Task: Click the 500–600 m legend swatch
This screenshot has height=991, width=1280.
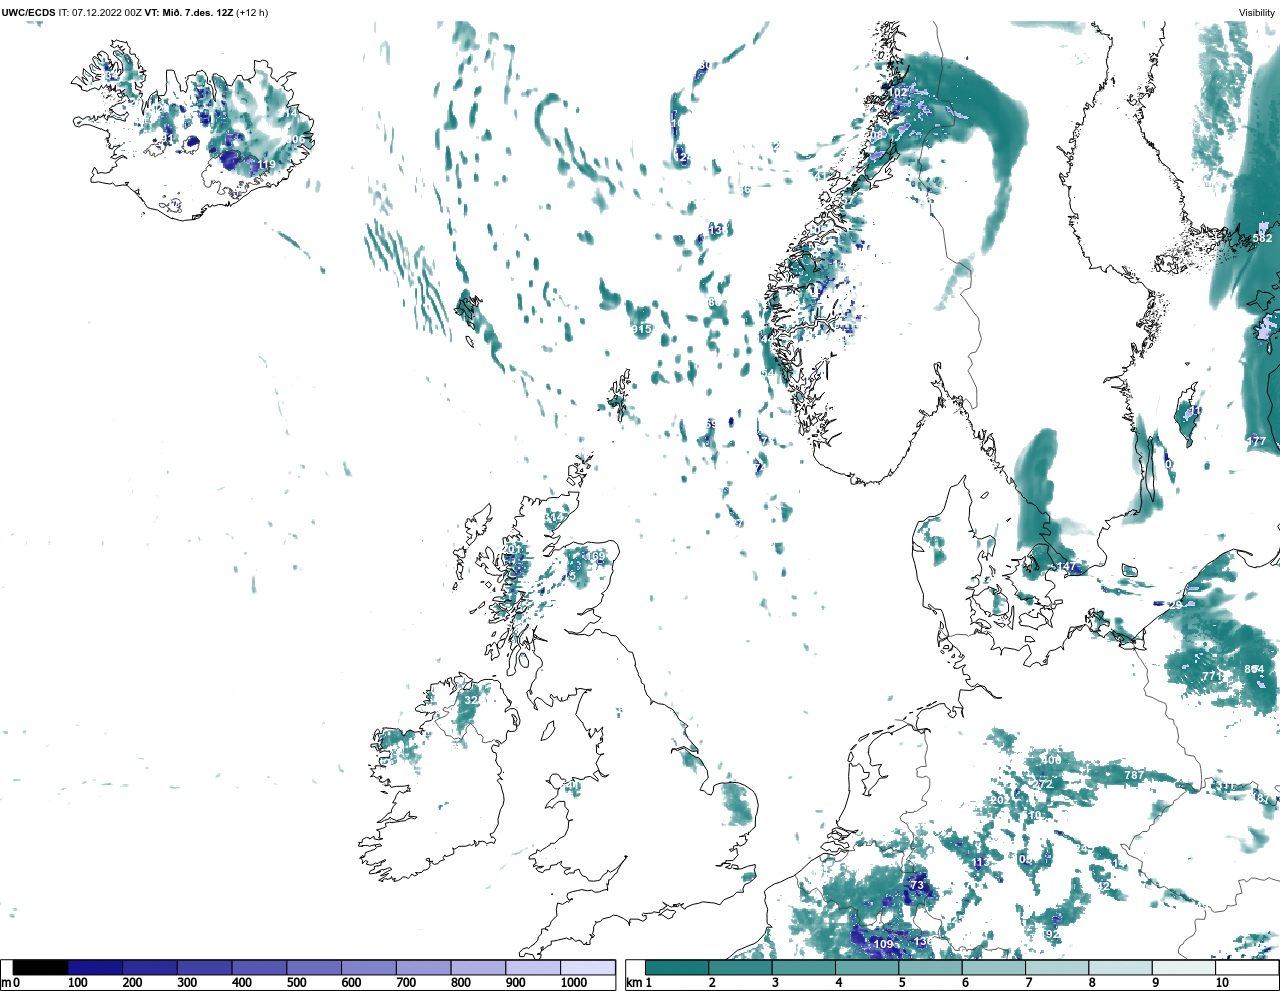Action: [x=314, y=968]
